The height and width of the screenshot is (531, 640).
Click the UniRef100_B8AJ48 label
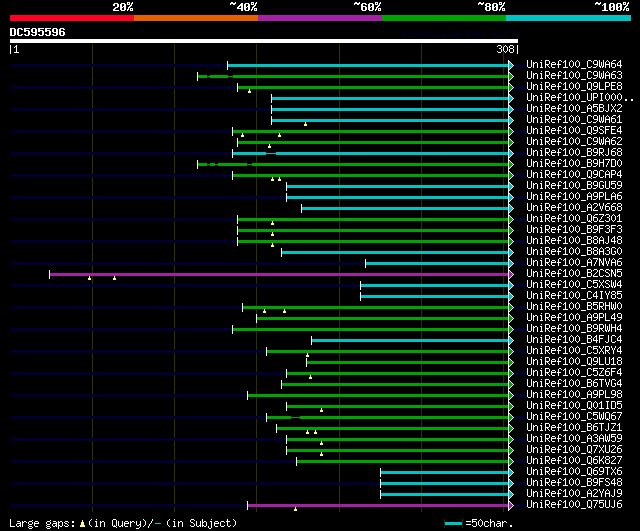tap(574, 241)
